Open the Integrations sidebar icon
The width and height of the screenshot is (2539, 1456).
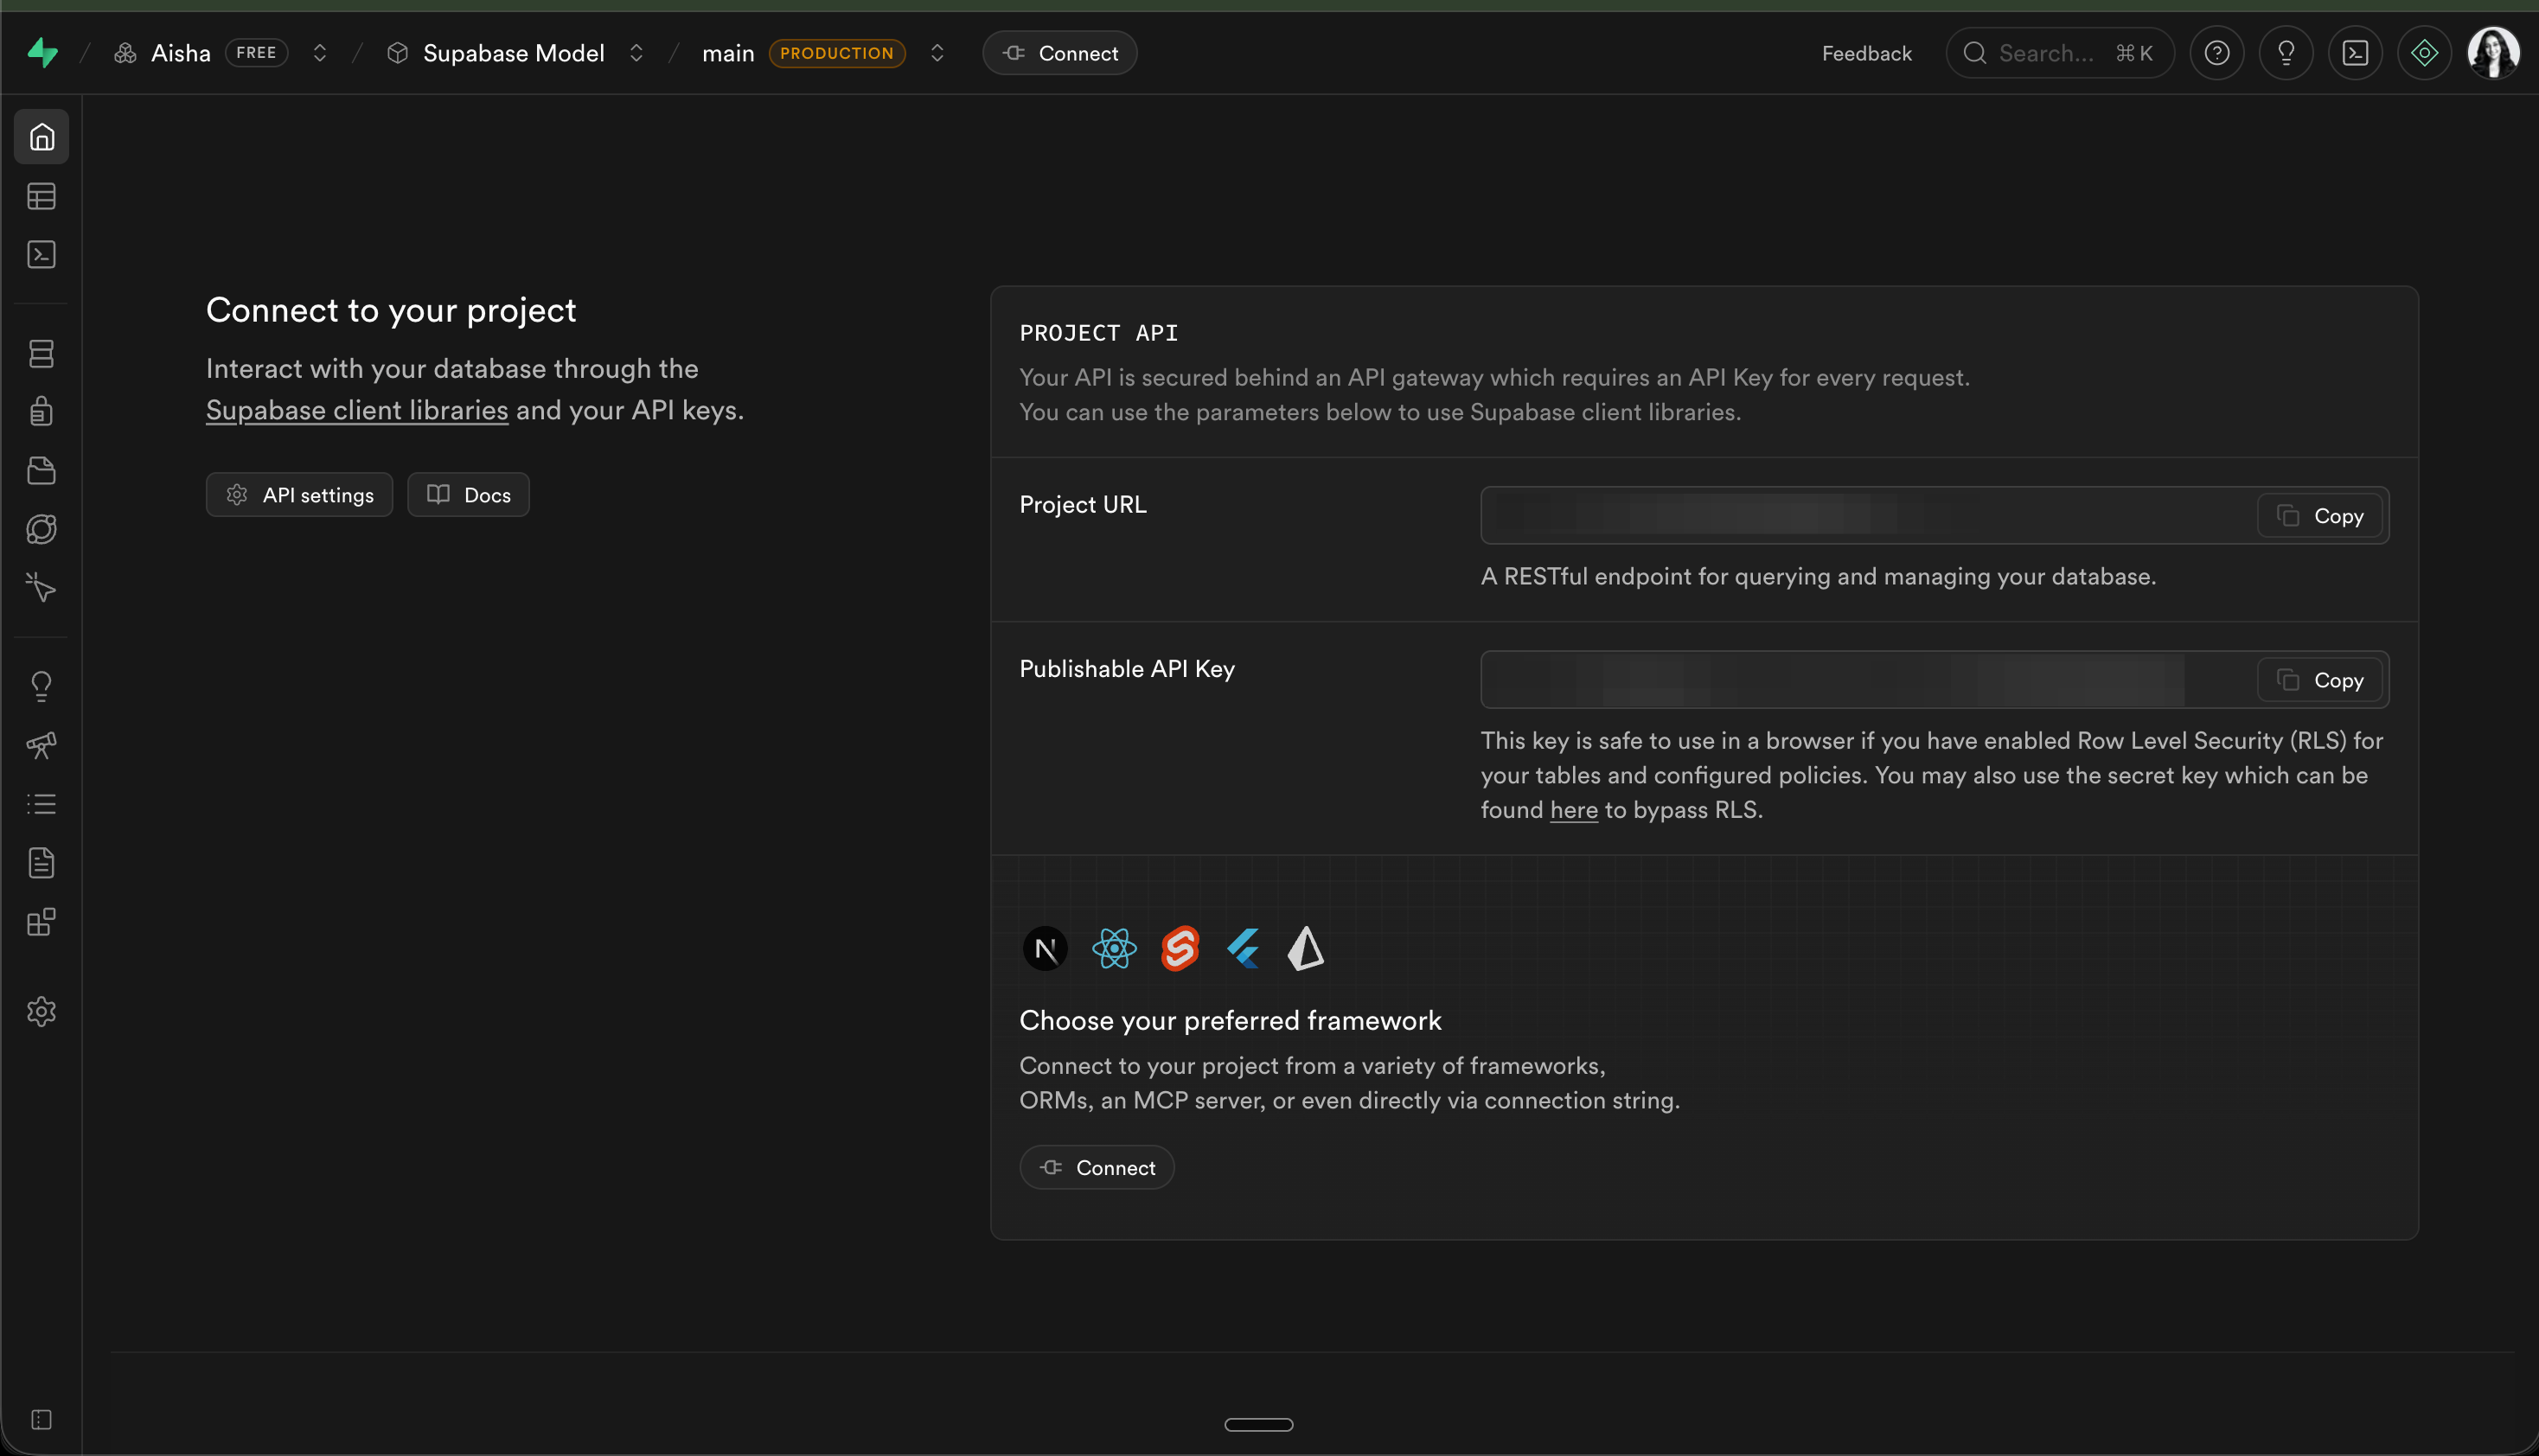41,922
